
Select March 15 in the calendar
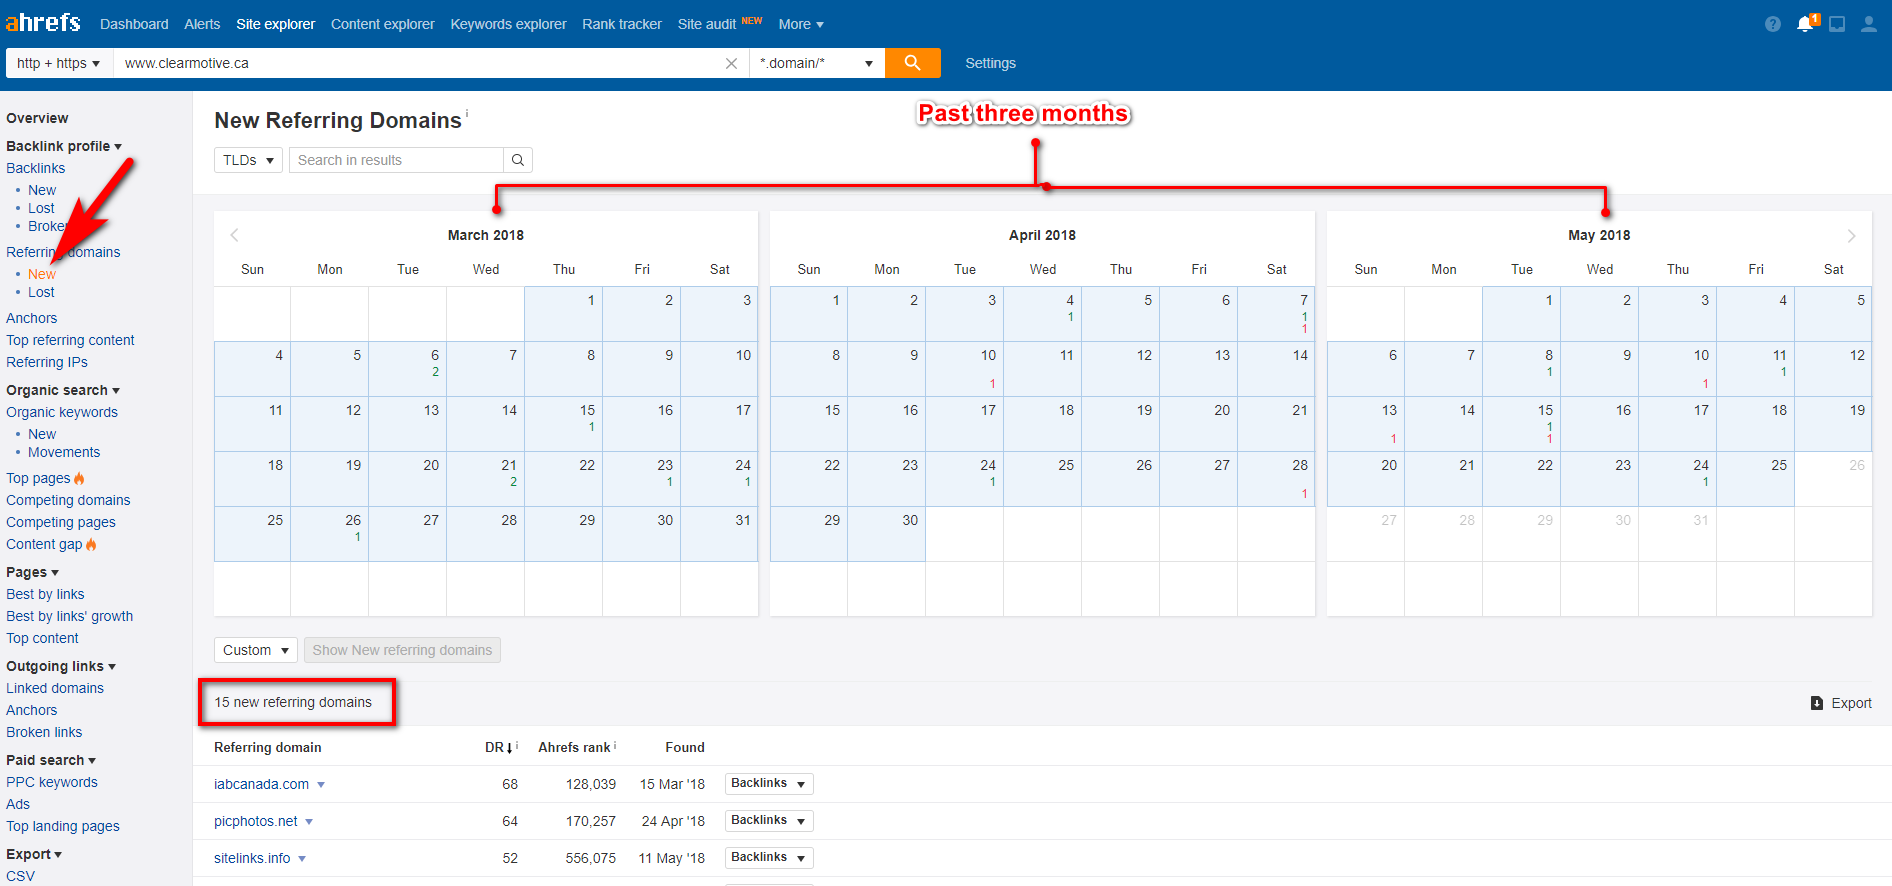pos(564,424)
